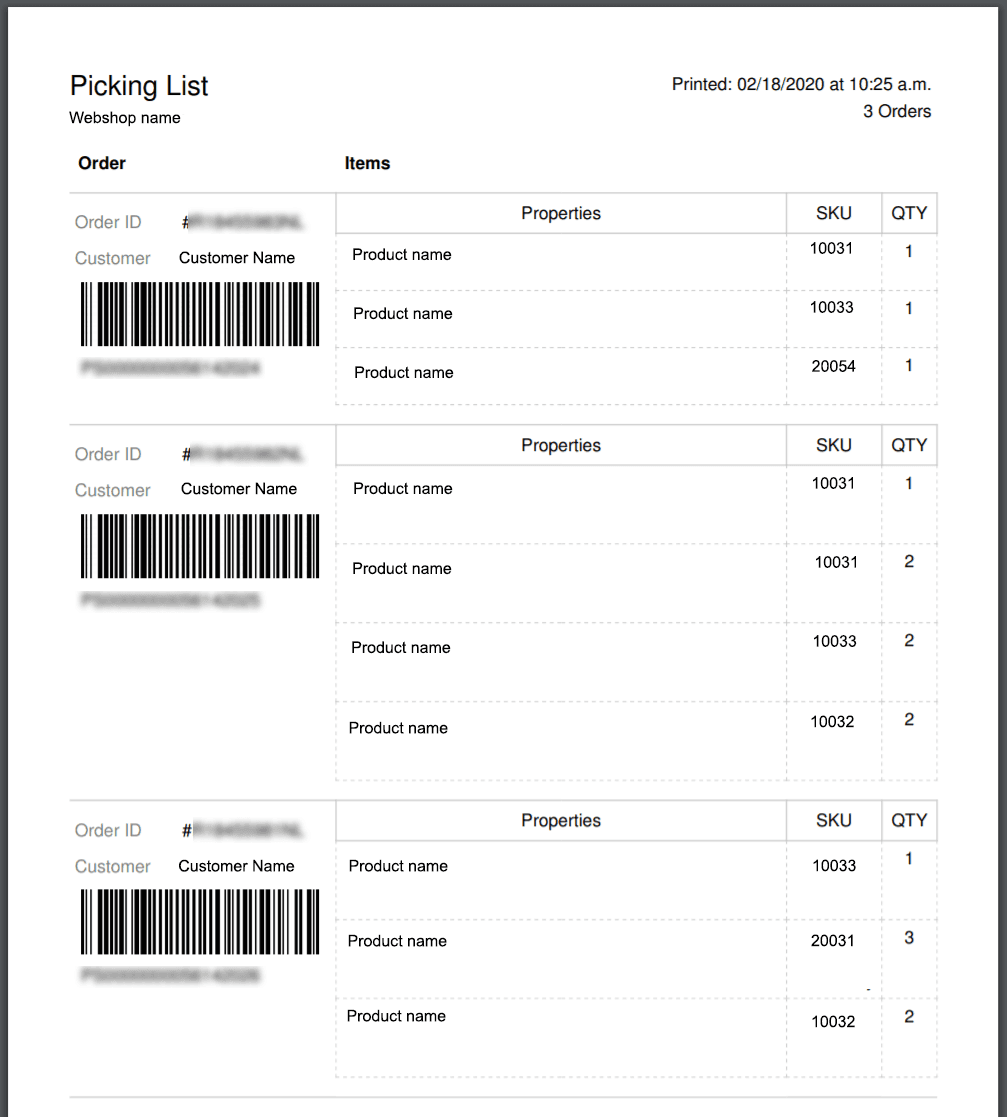
Task: Click the second order's QTY header
Action: pyautogui.click(x=909, y=445)
